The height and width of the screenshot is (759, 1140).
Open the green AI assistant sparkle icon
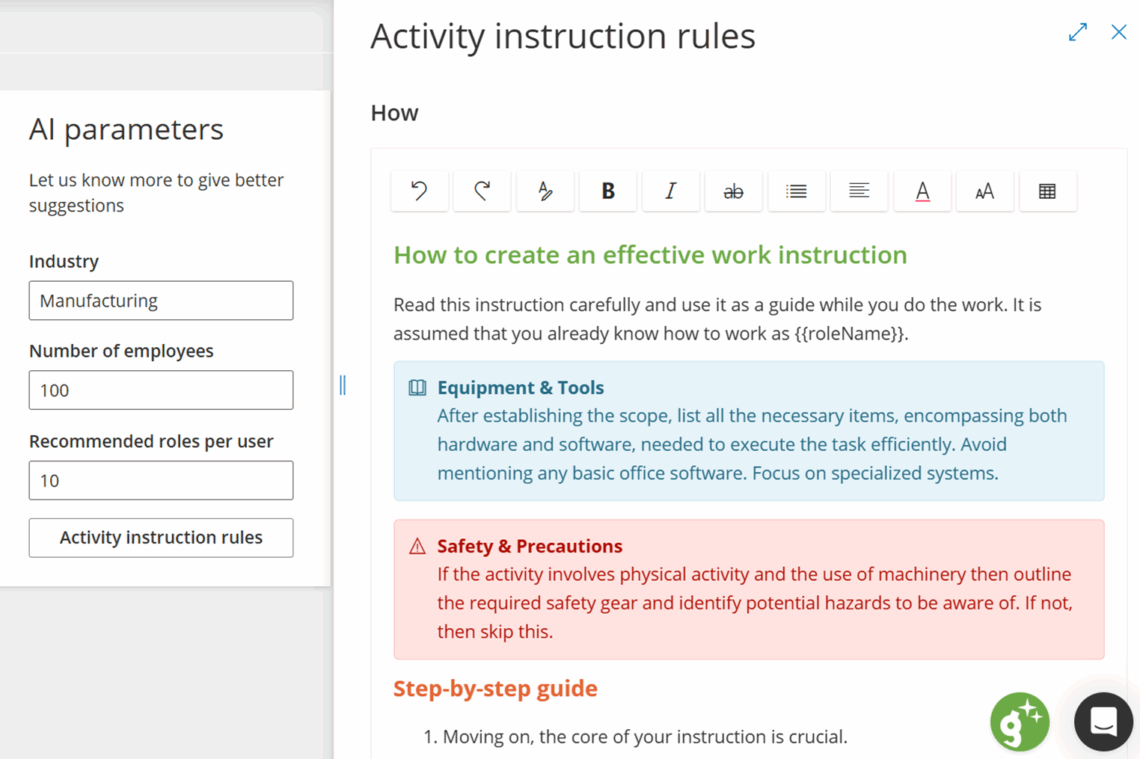pyautogui.click(x=1019, y=721)
